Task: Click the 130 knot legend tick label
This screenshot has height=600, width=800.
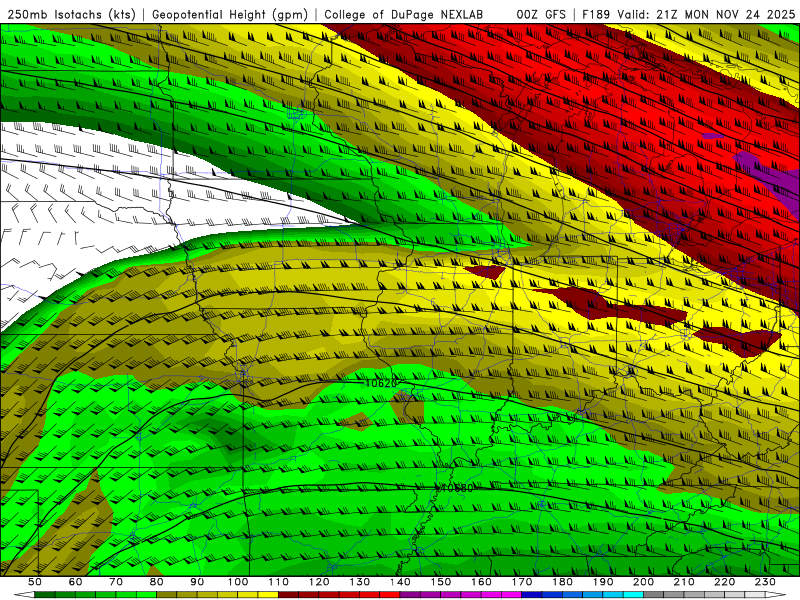Action: pyautogui.click(x=359, y=582)
